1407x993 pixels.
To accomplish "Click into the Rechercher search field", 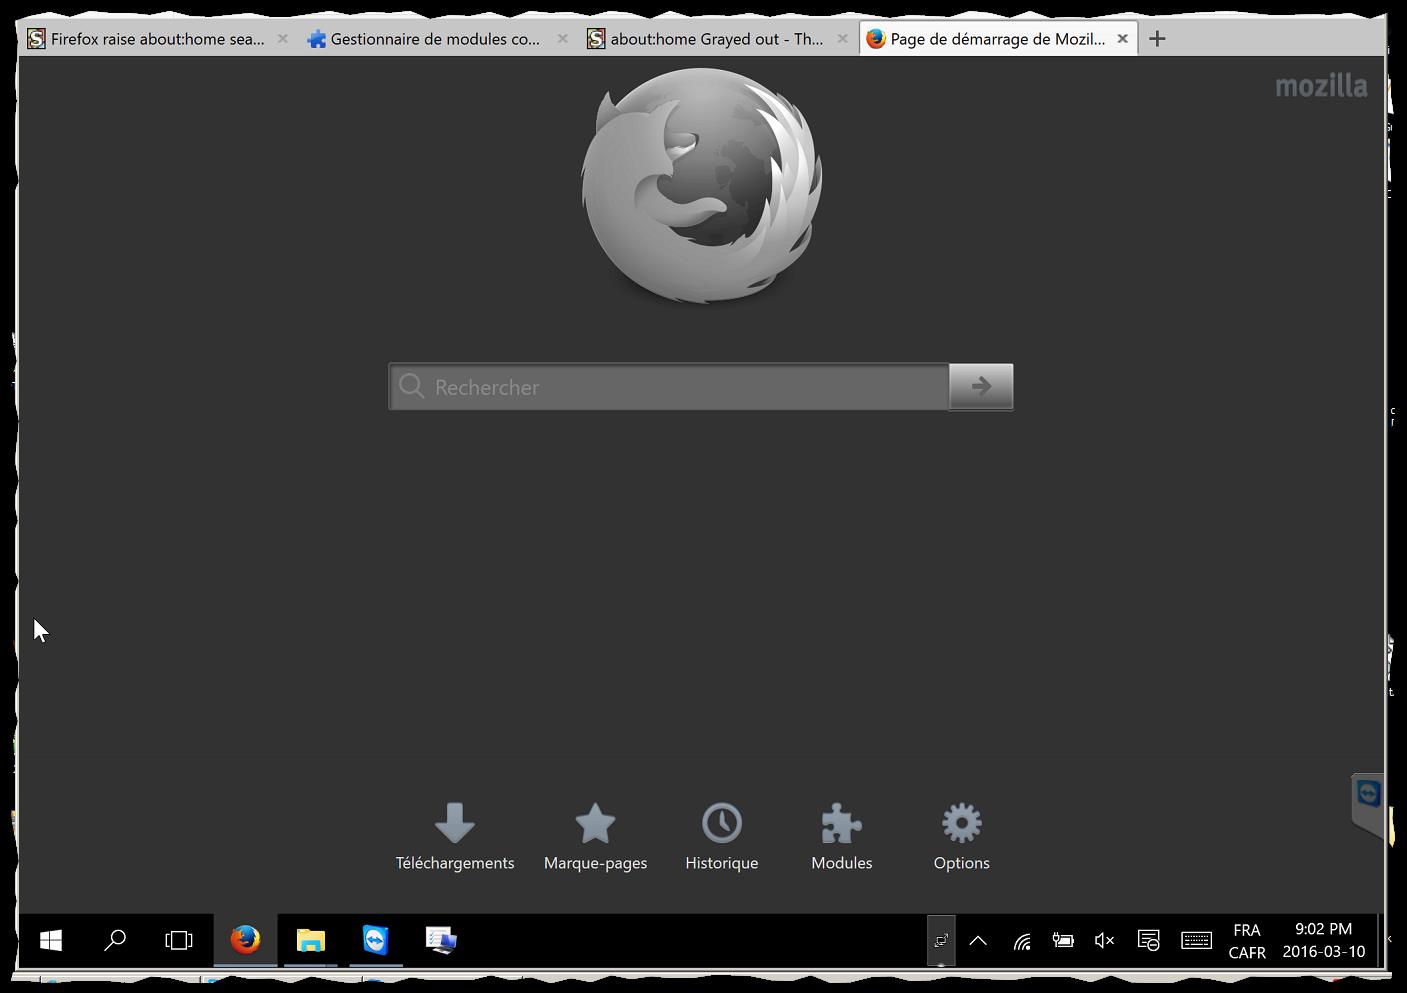I will tap(669, 386).
